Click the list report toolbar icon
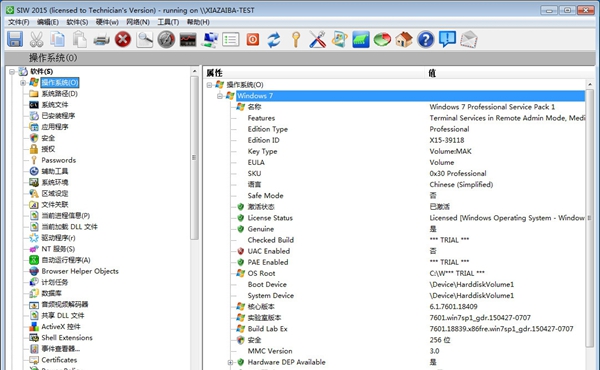 click(231, 39)
